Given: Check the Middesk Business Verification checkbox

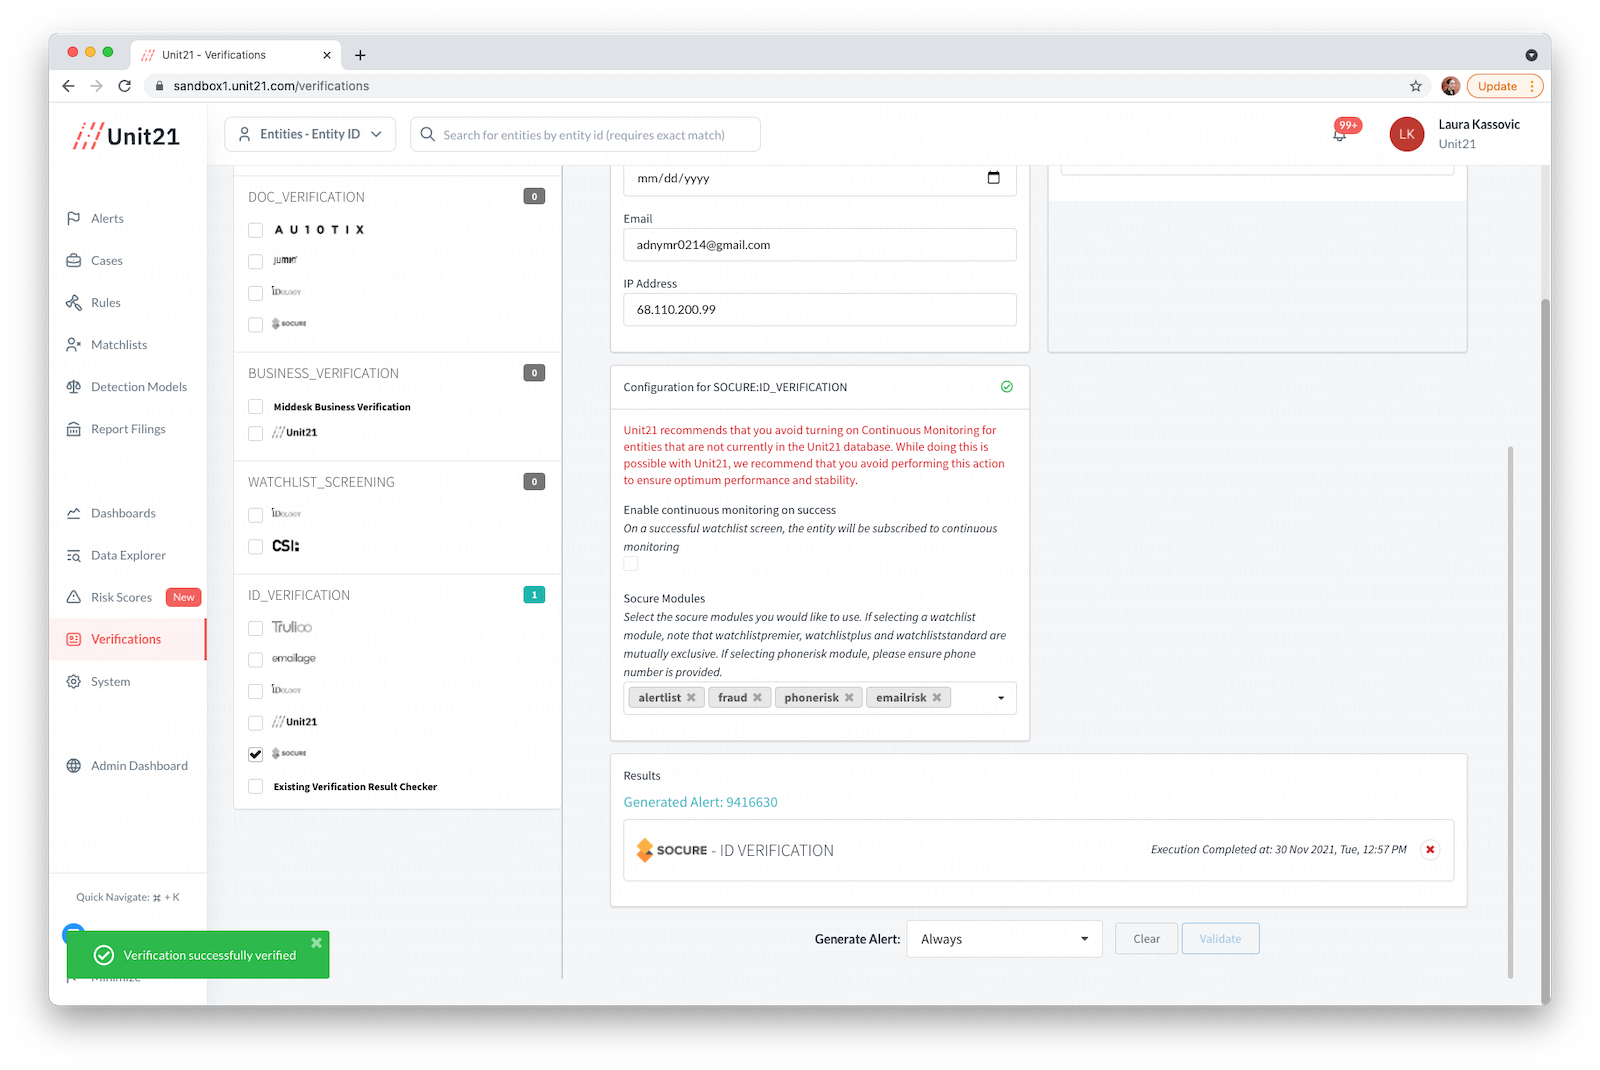Looking at the screenshot, I should point(255,407).
